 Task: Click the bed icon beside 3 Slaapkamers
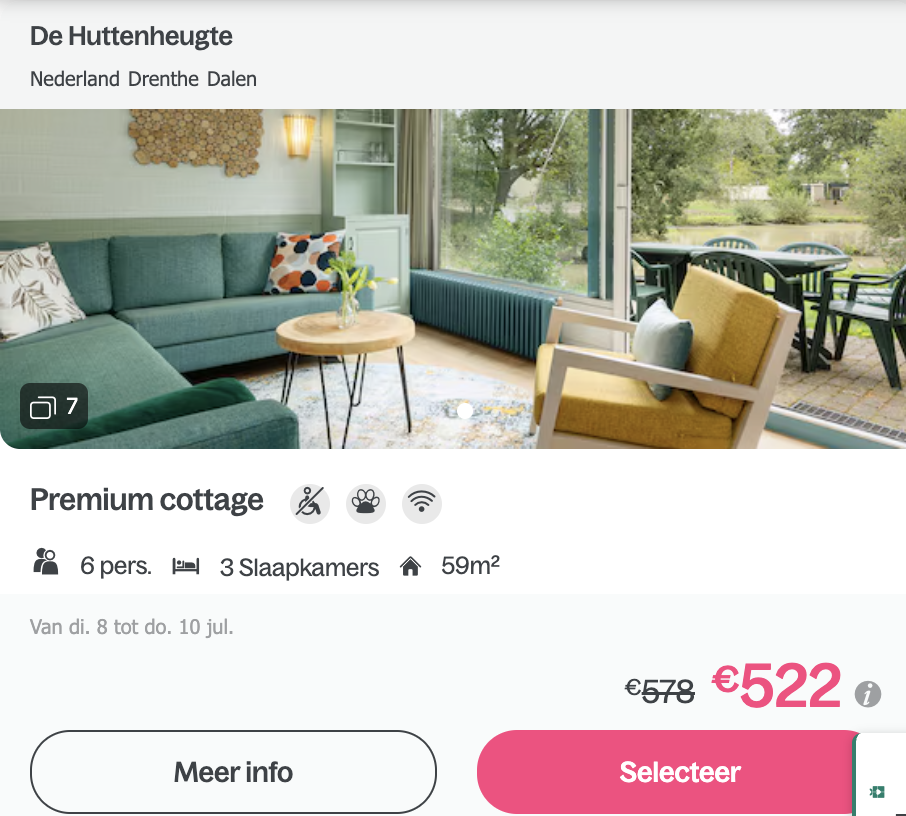click(x=185, y=566)
